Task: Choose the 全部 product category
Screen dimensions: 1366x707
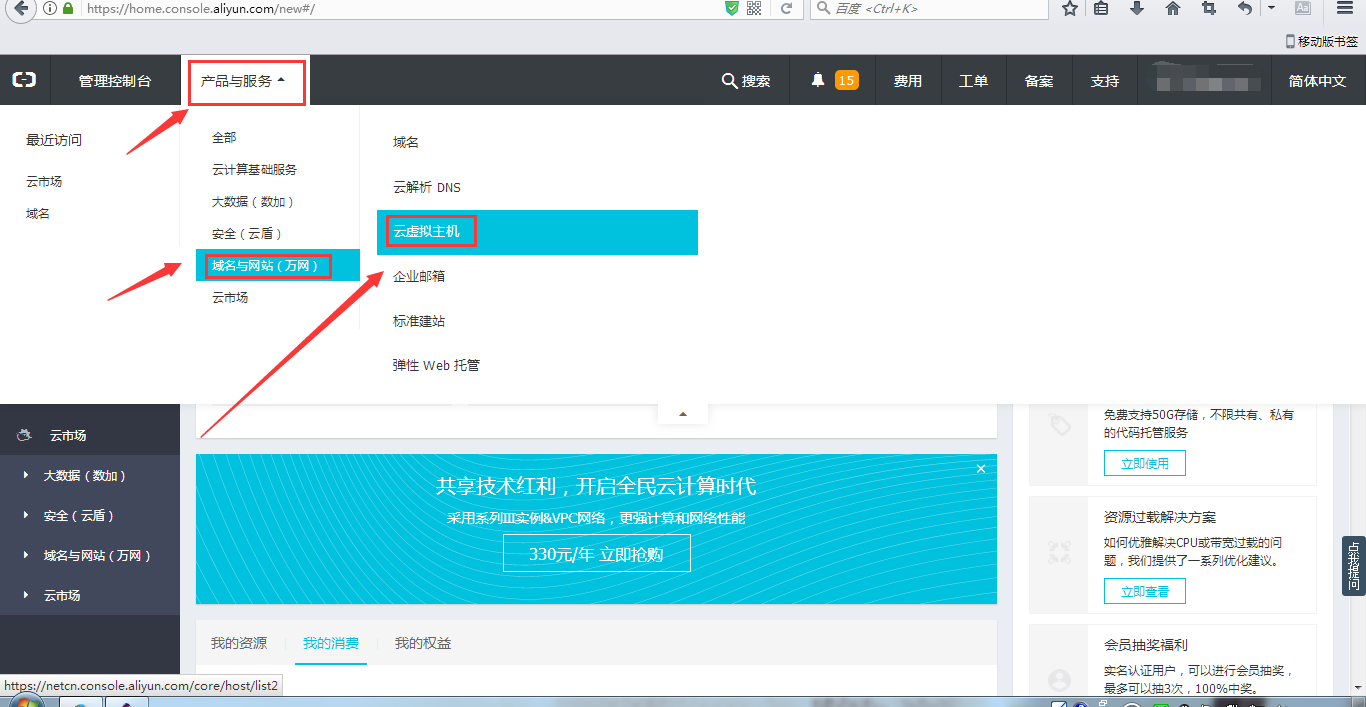Action: coord(224,138)
